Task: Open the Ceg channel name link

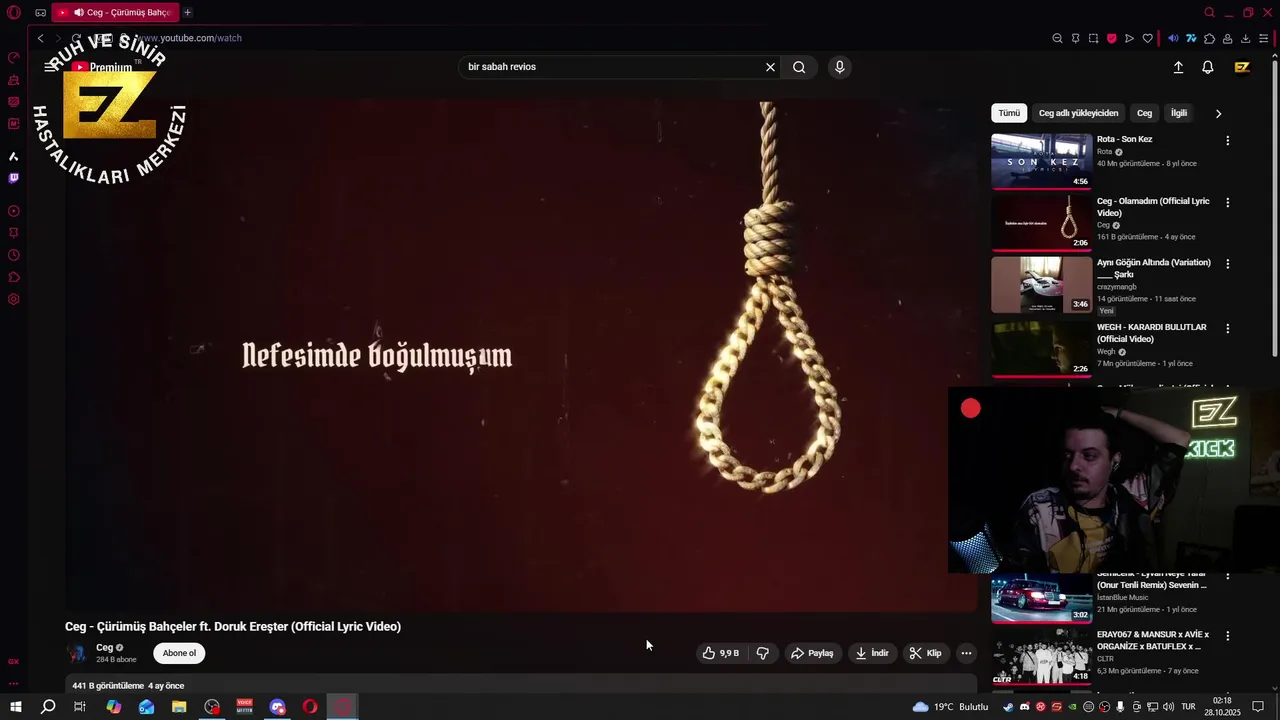Action: (x=104, y=647)
